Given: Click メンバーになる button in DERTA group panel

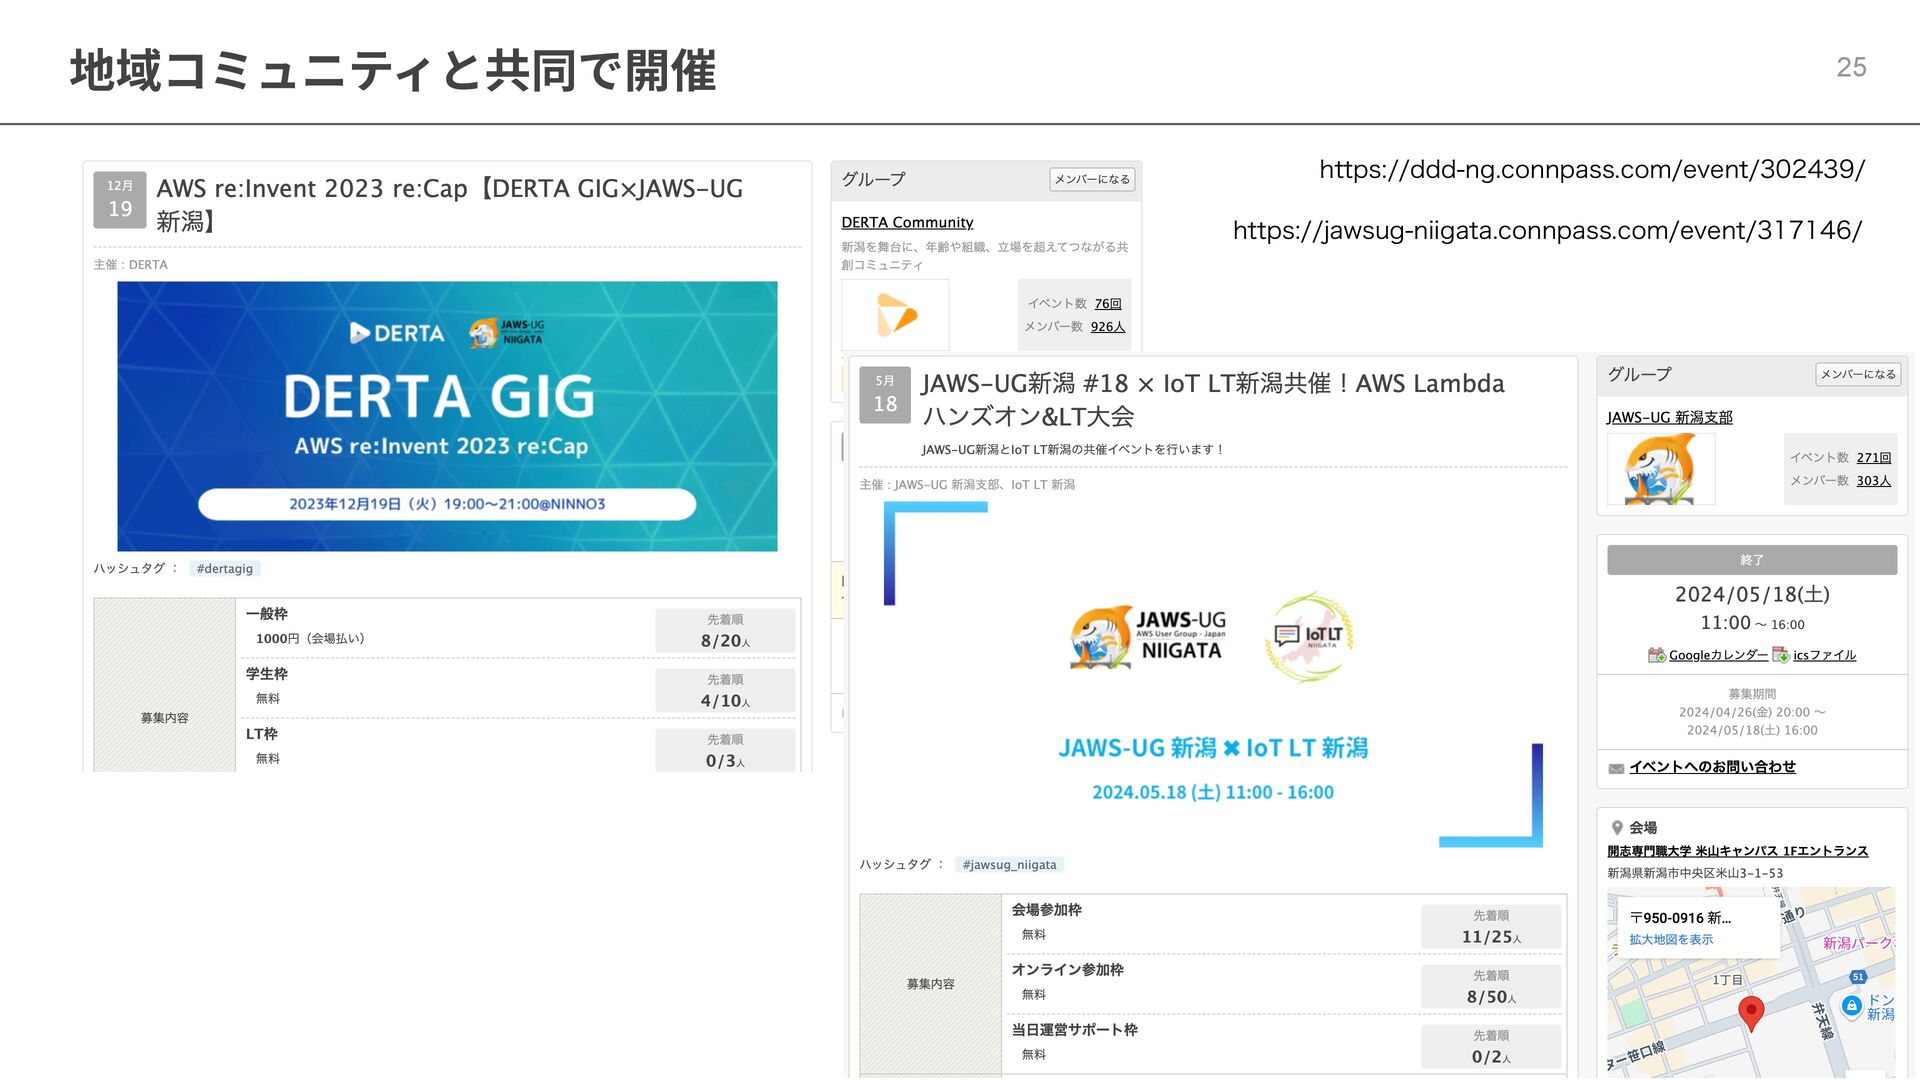Looking at the screenshot, I should click(x=1092, y=179).
